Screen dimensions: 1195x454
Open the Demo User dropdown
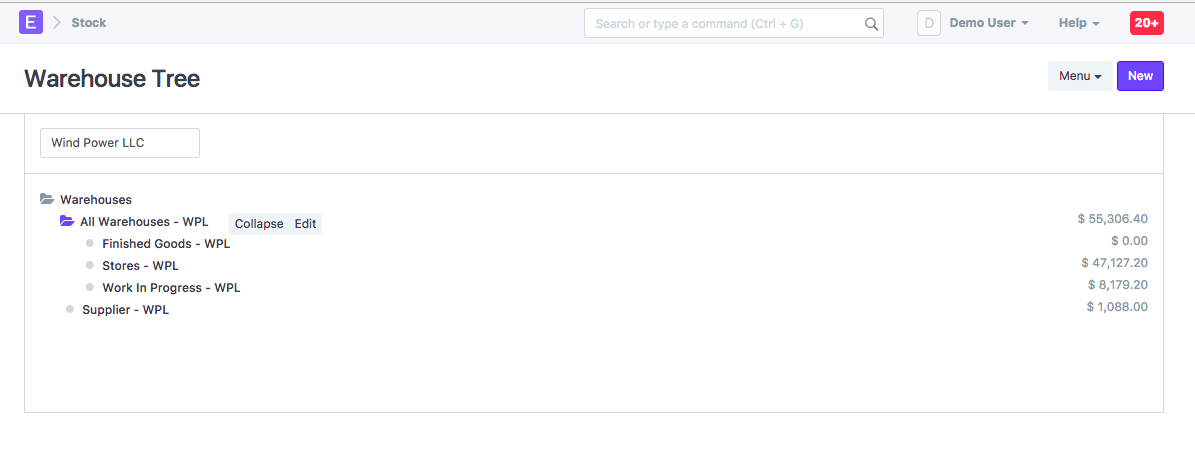[989, 23]
